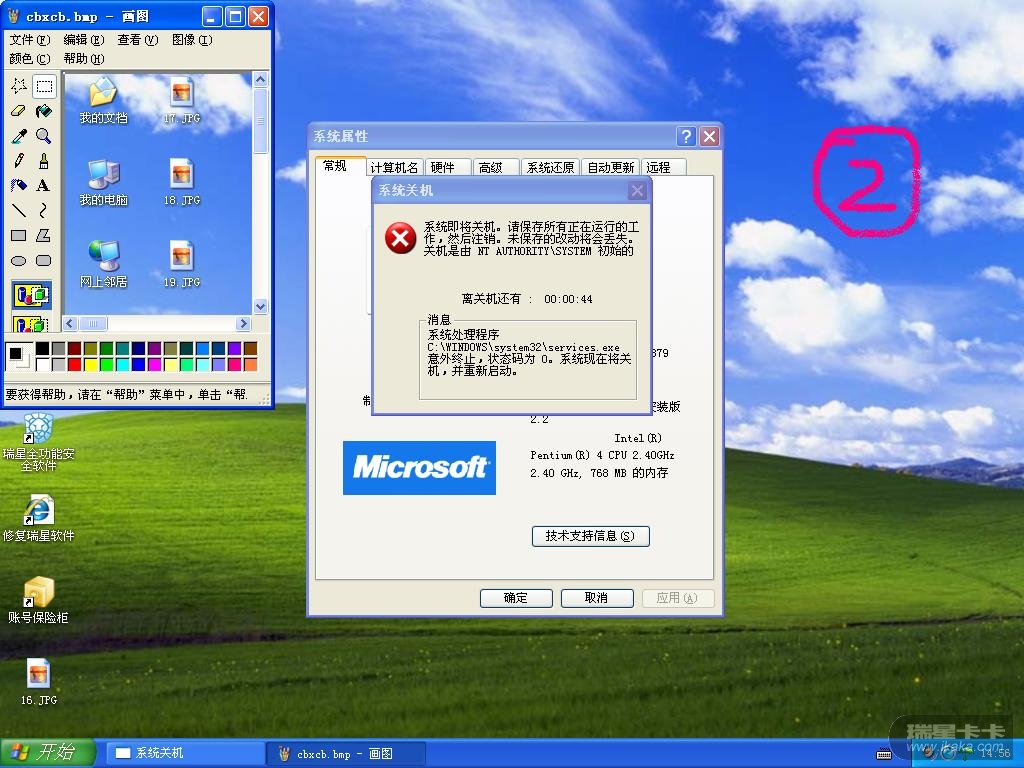Viewport: 1024px width, 768px height.
Task: Enable transparent selection mode in Paint toolbox
Action: 31,323
